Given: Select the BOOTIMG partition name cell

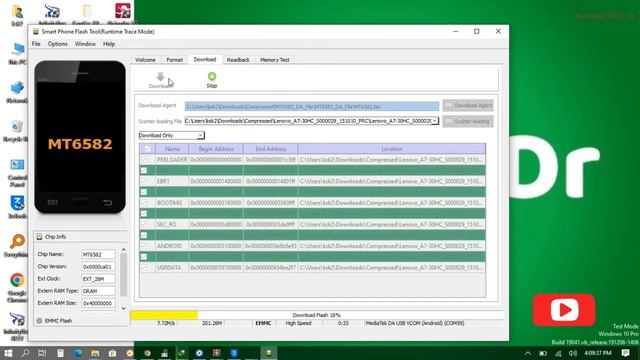Looking at the screenshot, I should pos(172,202).
